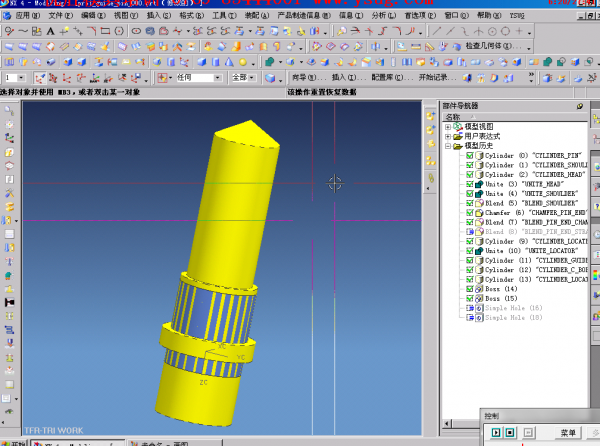Image resolution: width=600 pixels, height=446 pixels.
Task: Open the 编辑(E) menu
Action: tap(93, 16)
